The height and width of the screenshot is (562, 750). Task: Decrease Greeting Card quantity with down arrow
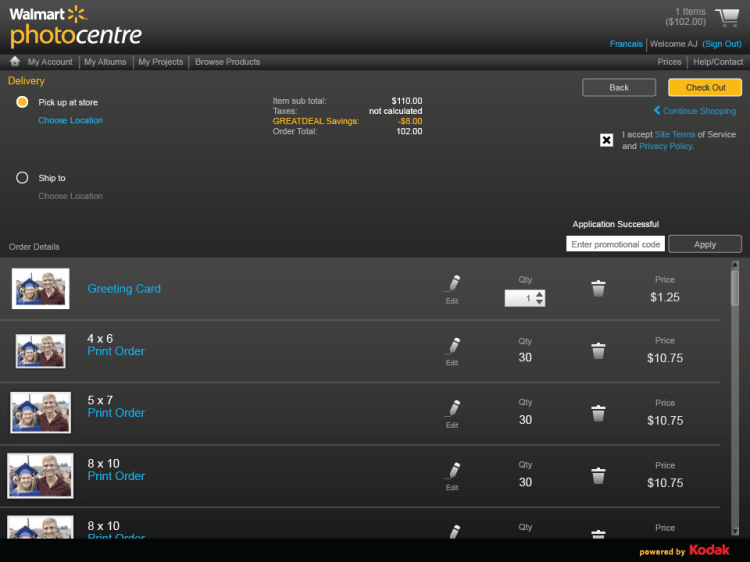[x=540, y=302]
